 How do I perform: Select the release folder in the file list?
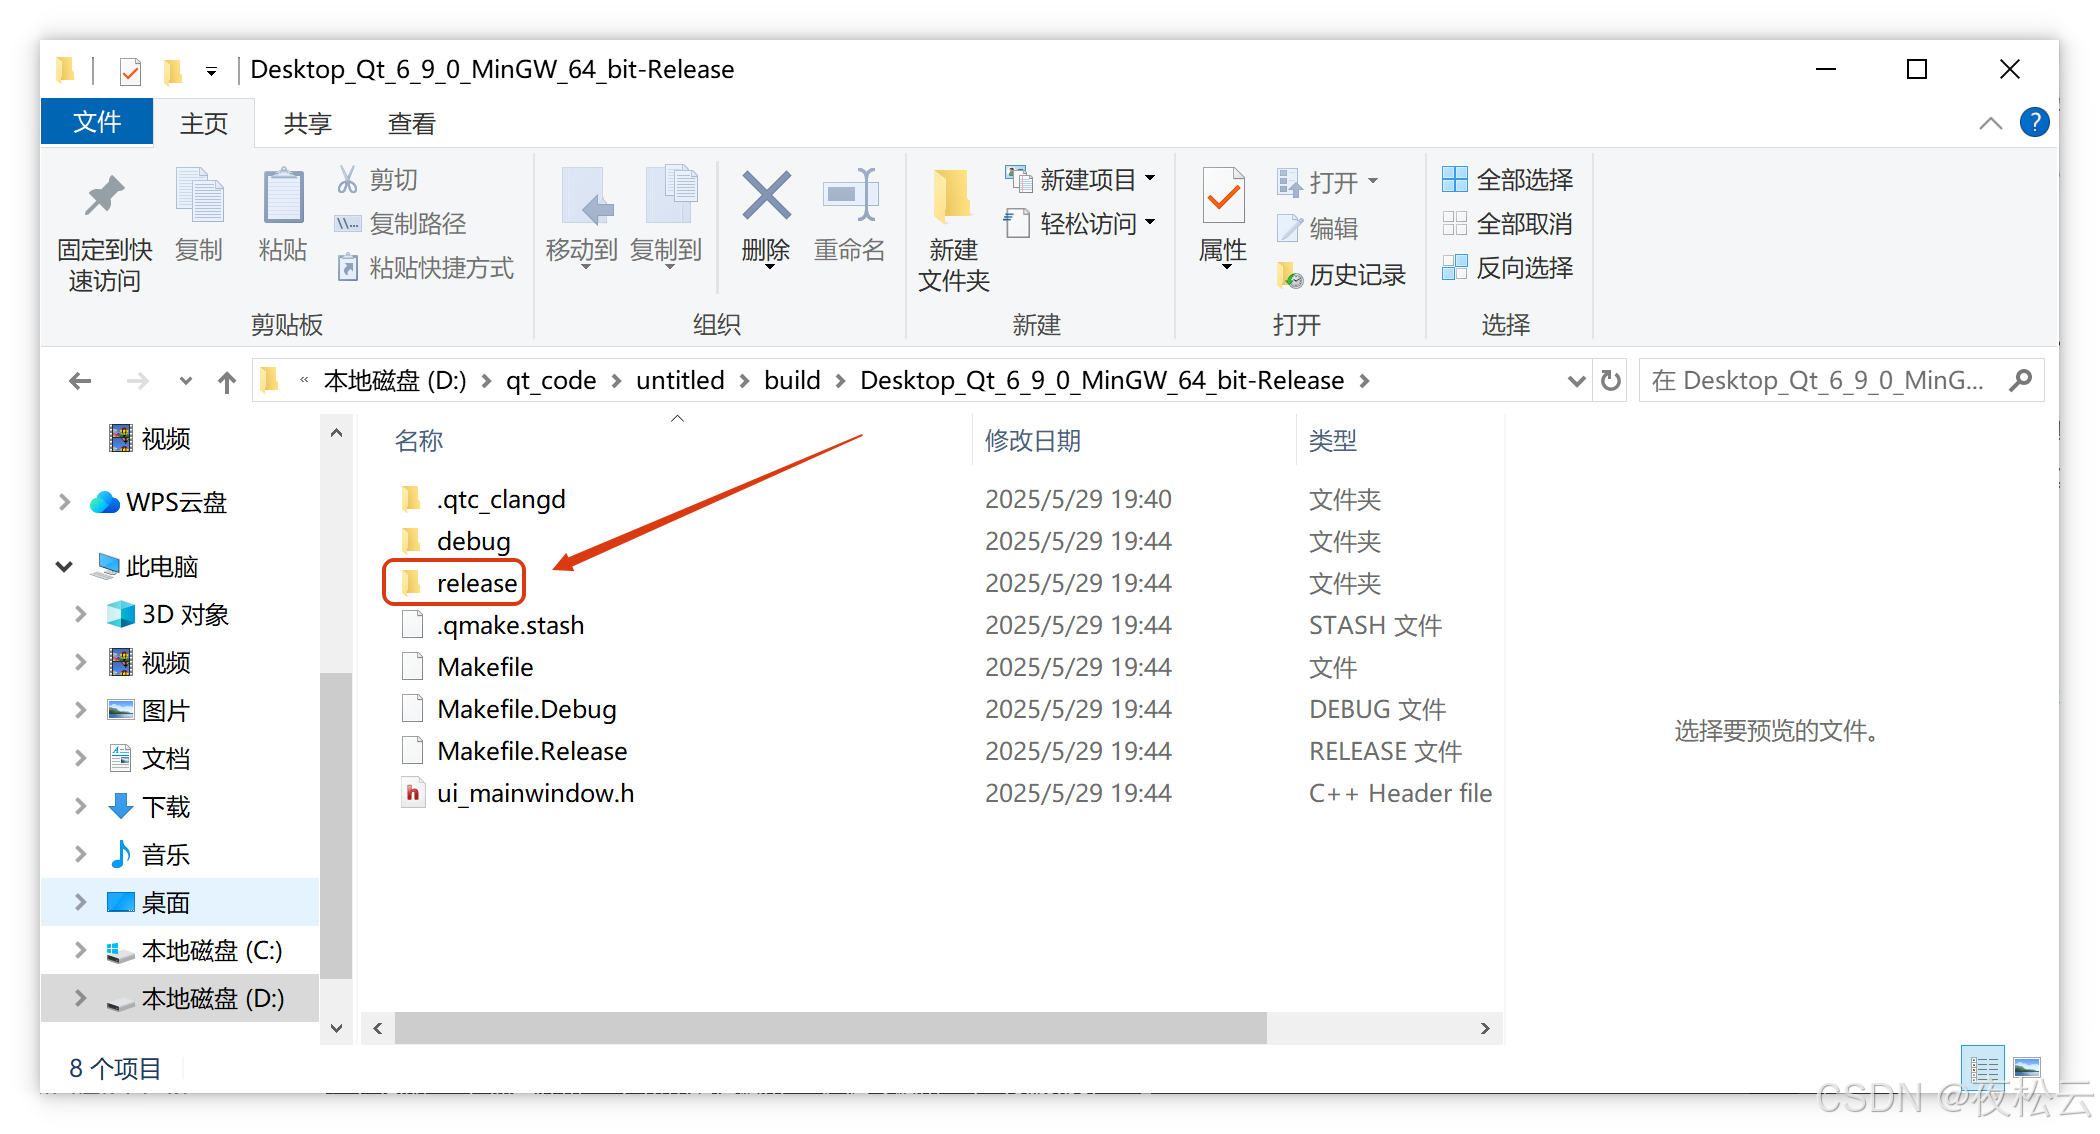[476, 583]
